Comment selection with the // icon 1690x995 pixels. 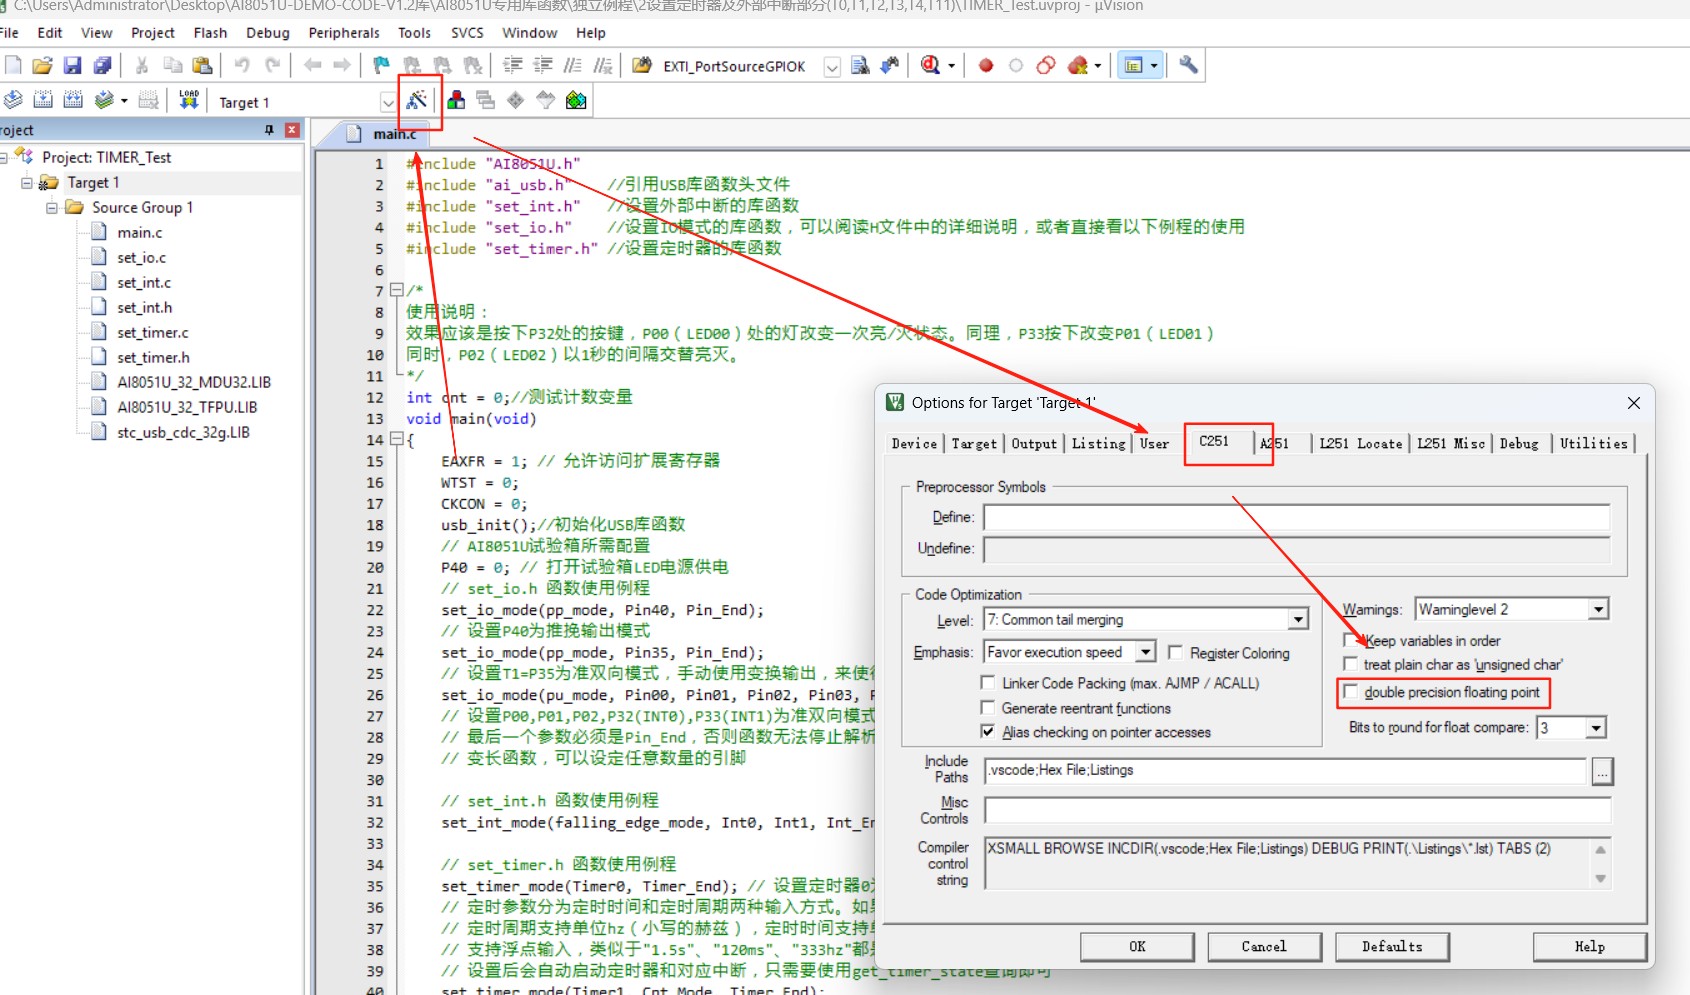(x=573, y=65)
